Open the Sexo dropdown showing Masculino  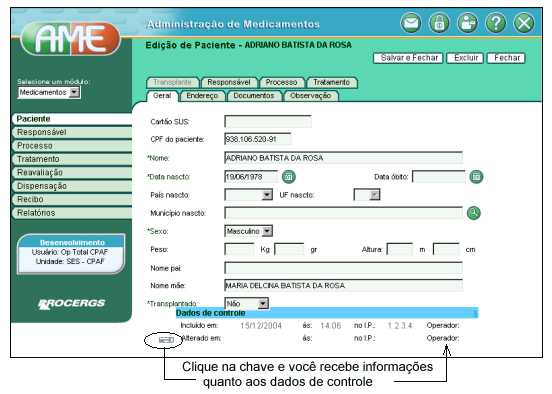(249, 231)
